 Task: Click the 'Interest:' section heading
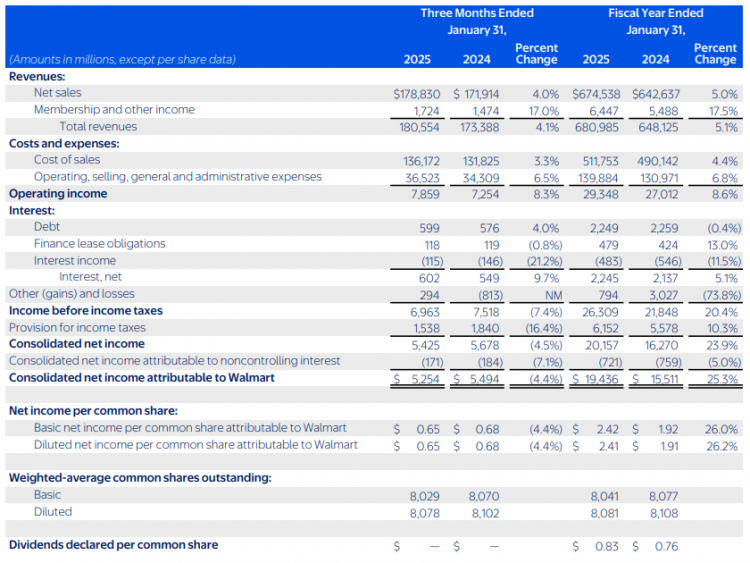[32, 210]
